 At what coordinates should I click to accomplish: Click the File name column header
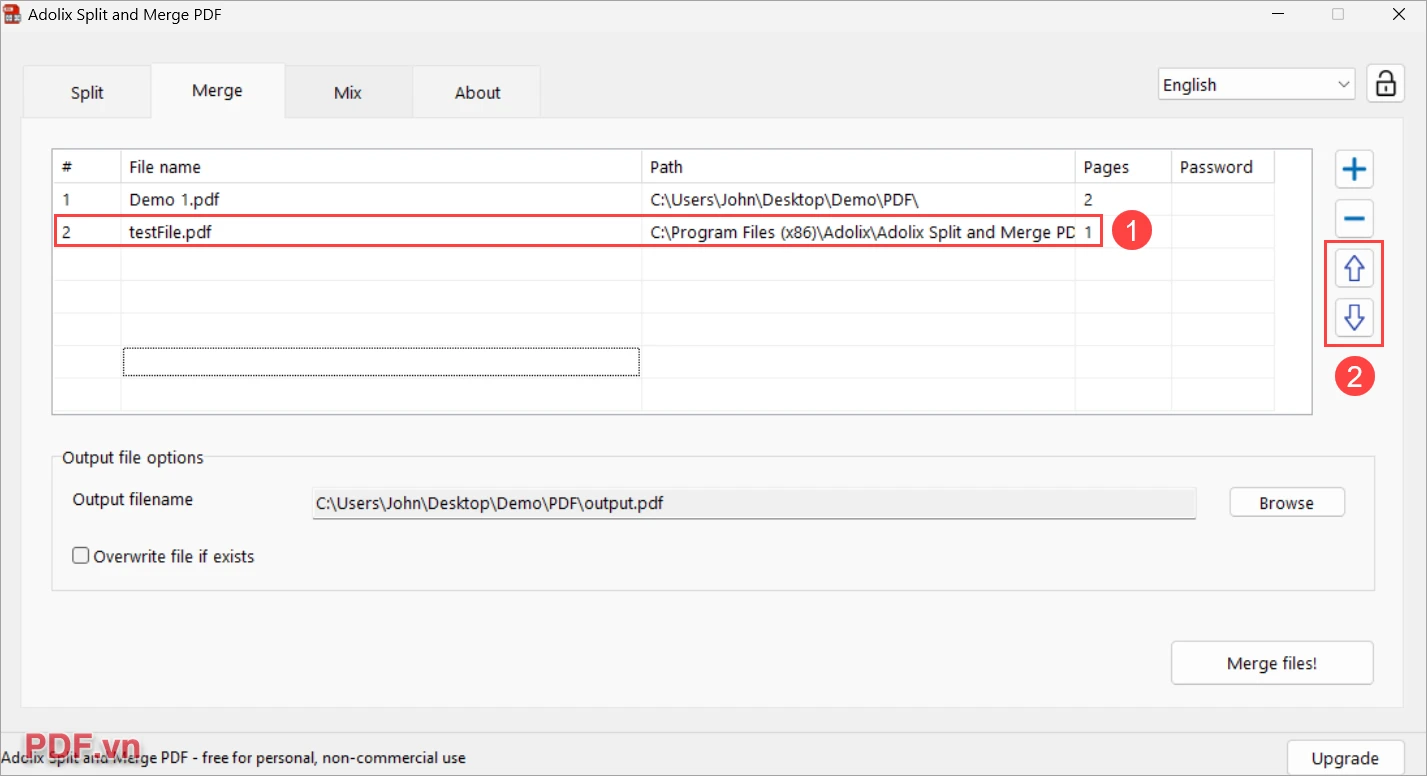381,167
